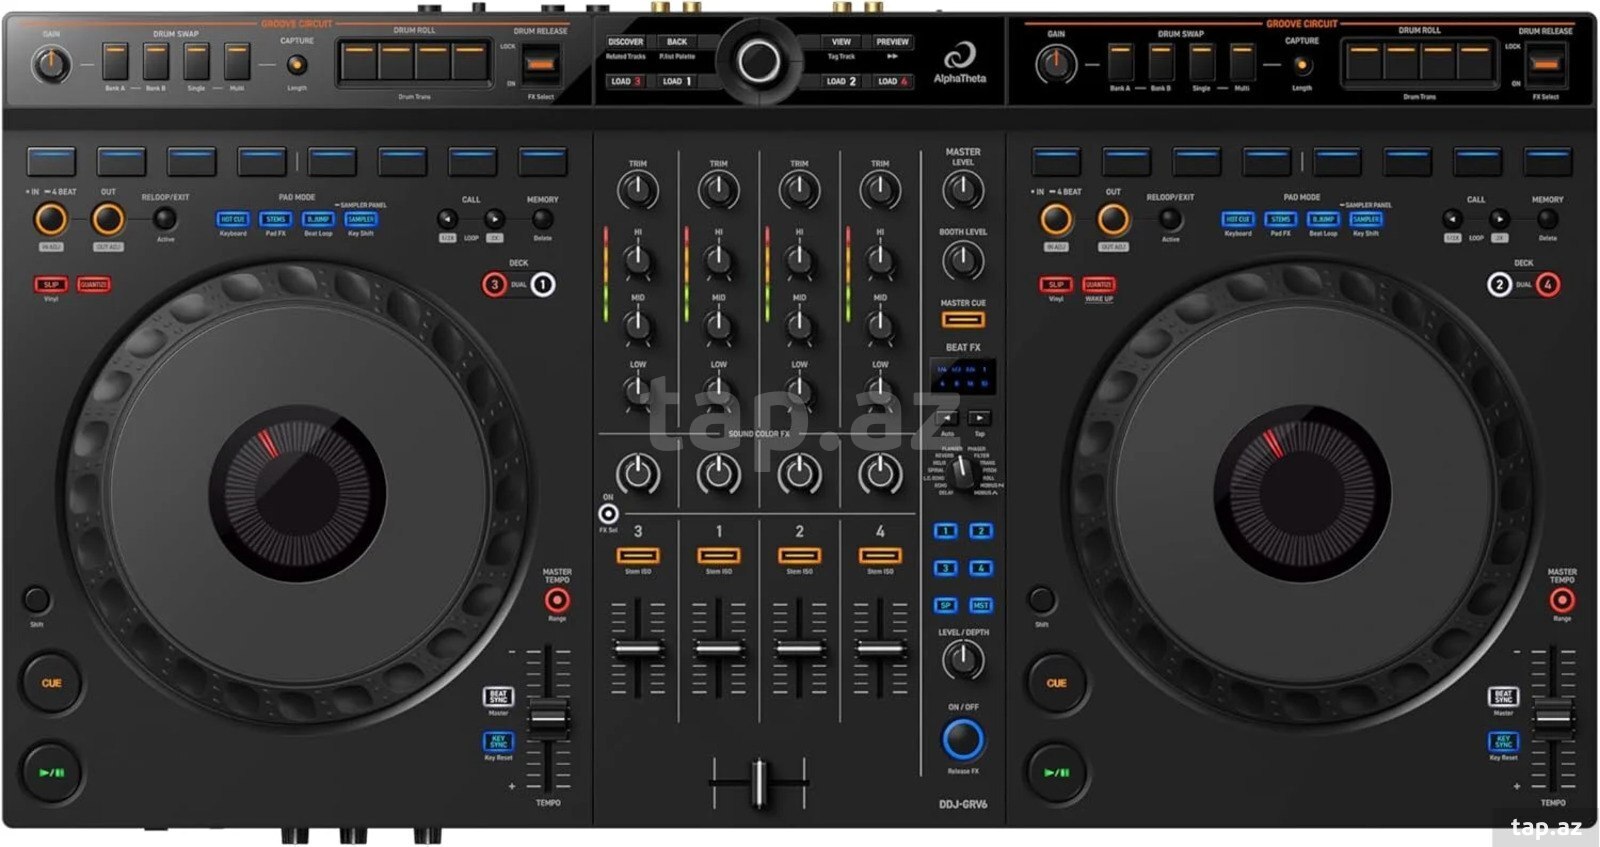Switch to DECK 4
1600x847 pixels.
(x=1548, y=284)
